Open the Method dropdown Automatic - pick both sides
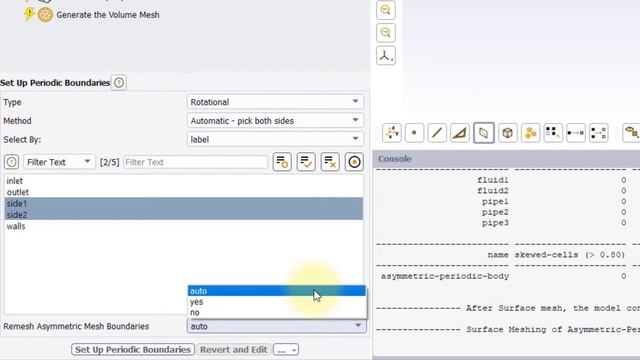Image resolution: width=640 pixels, height=360 pixels. click(x=275, y=121)
